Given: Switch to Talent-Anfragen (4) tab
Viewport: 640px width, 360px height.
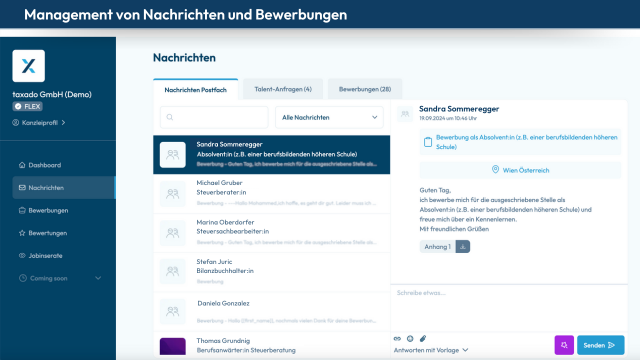Looking at the screenshot, I should 283,89.
